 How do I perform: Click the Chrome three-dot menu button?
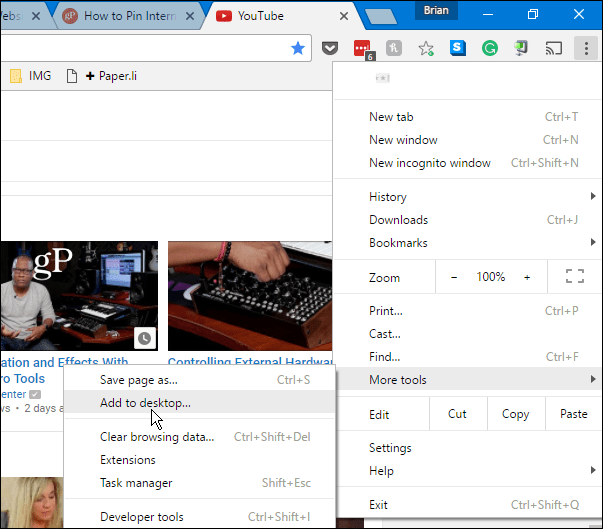586,48
